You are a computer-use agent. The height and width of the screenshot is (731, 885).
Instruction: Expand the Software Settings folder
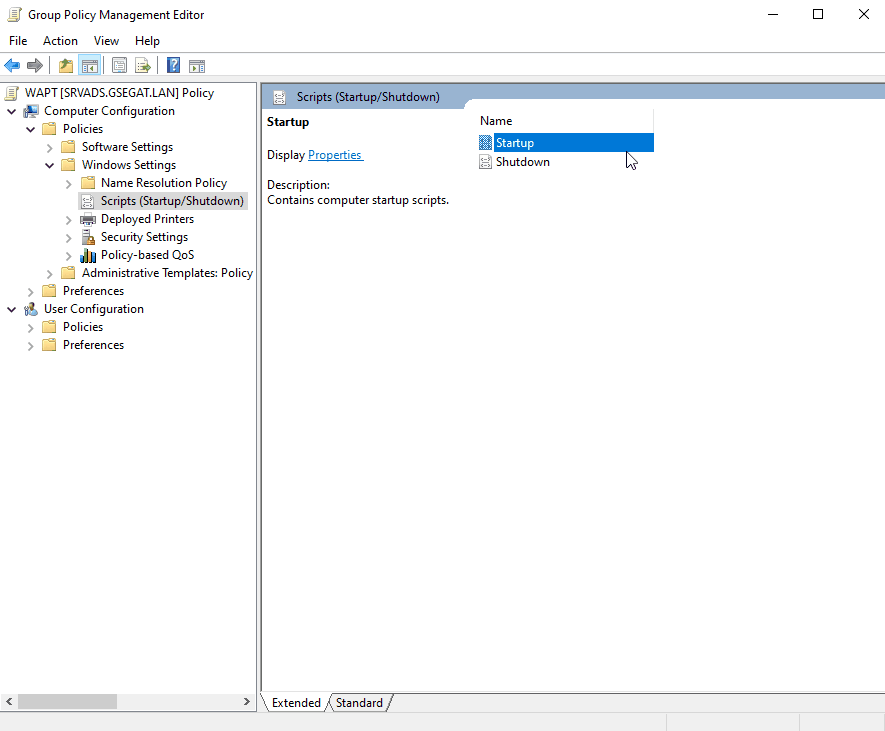coord(50,147)
